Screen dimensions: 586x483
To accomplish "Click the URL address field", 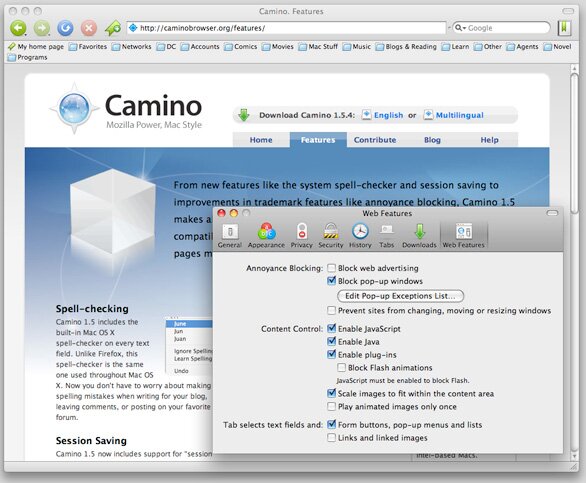I will (x=286, y=28).
